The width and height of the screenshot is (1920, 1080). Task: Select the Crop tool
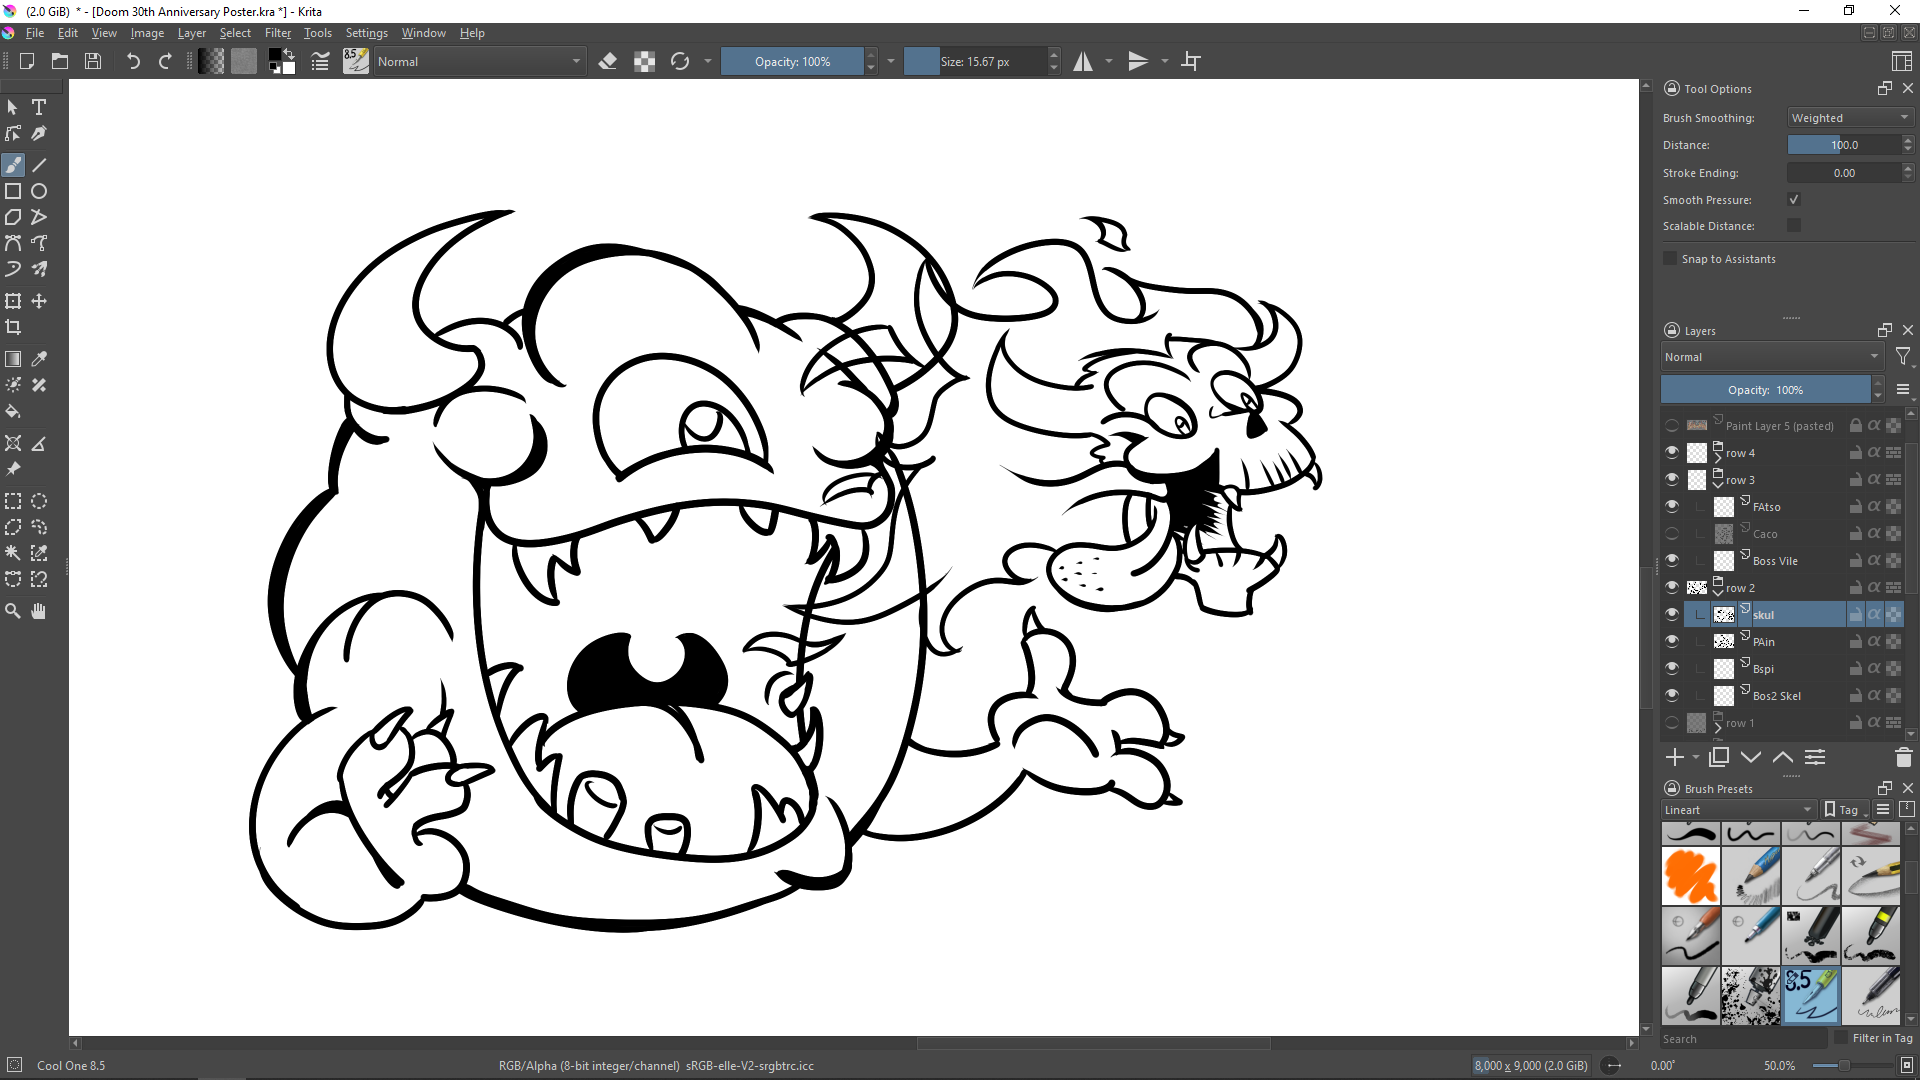13,327
